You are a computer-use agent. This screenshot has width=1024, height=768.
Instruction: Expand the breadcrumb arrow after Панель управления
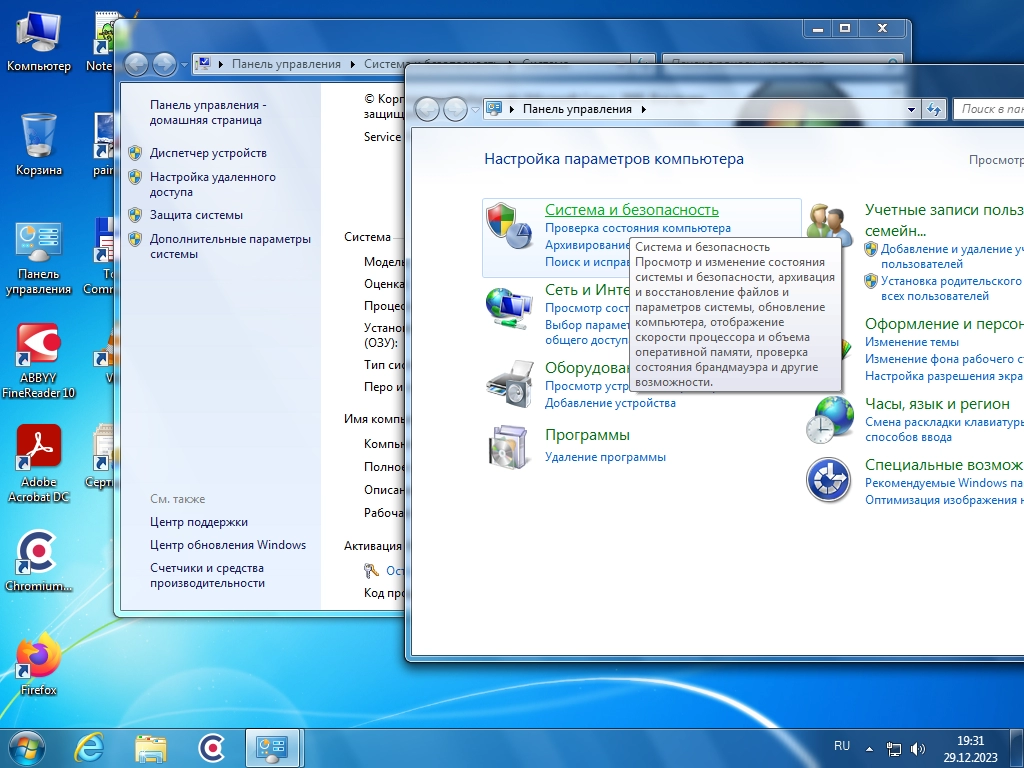644,109
